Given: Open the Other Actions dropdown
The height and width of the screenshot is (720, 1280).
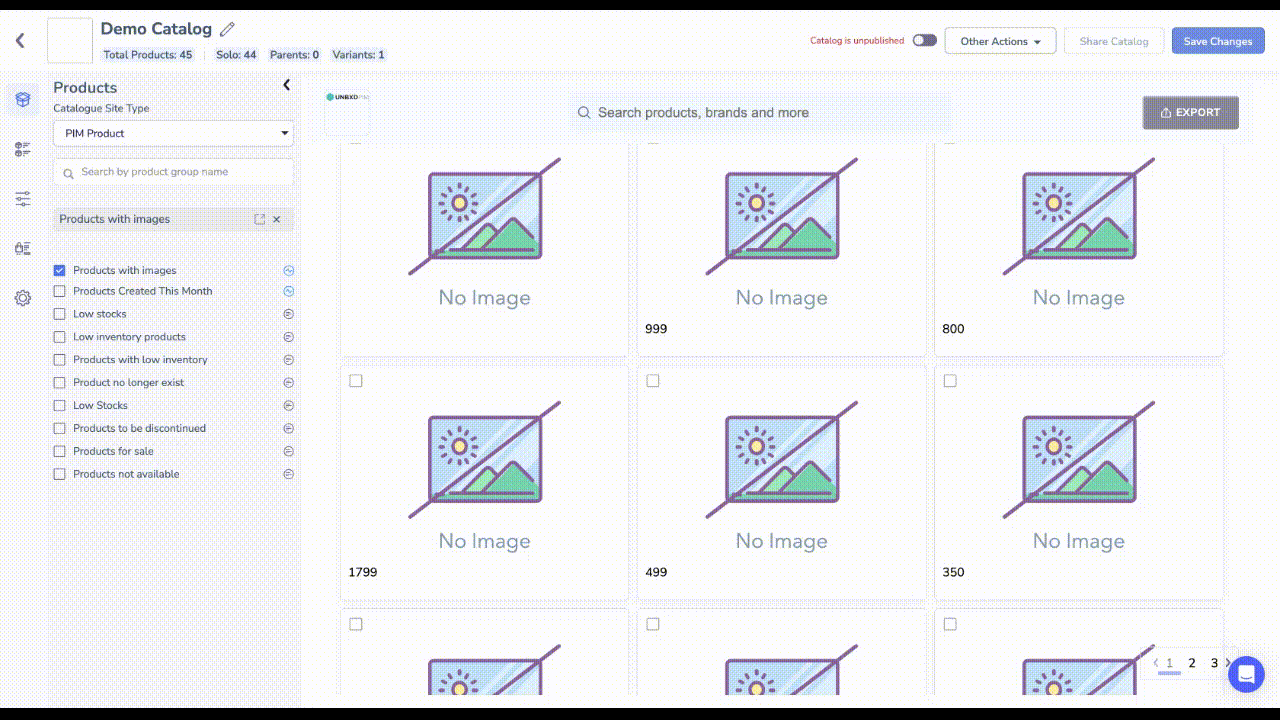Looking at the screenshot, I should pyautogui.click(x=1000, y=41).
